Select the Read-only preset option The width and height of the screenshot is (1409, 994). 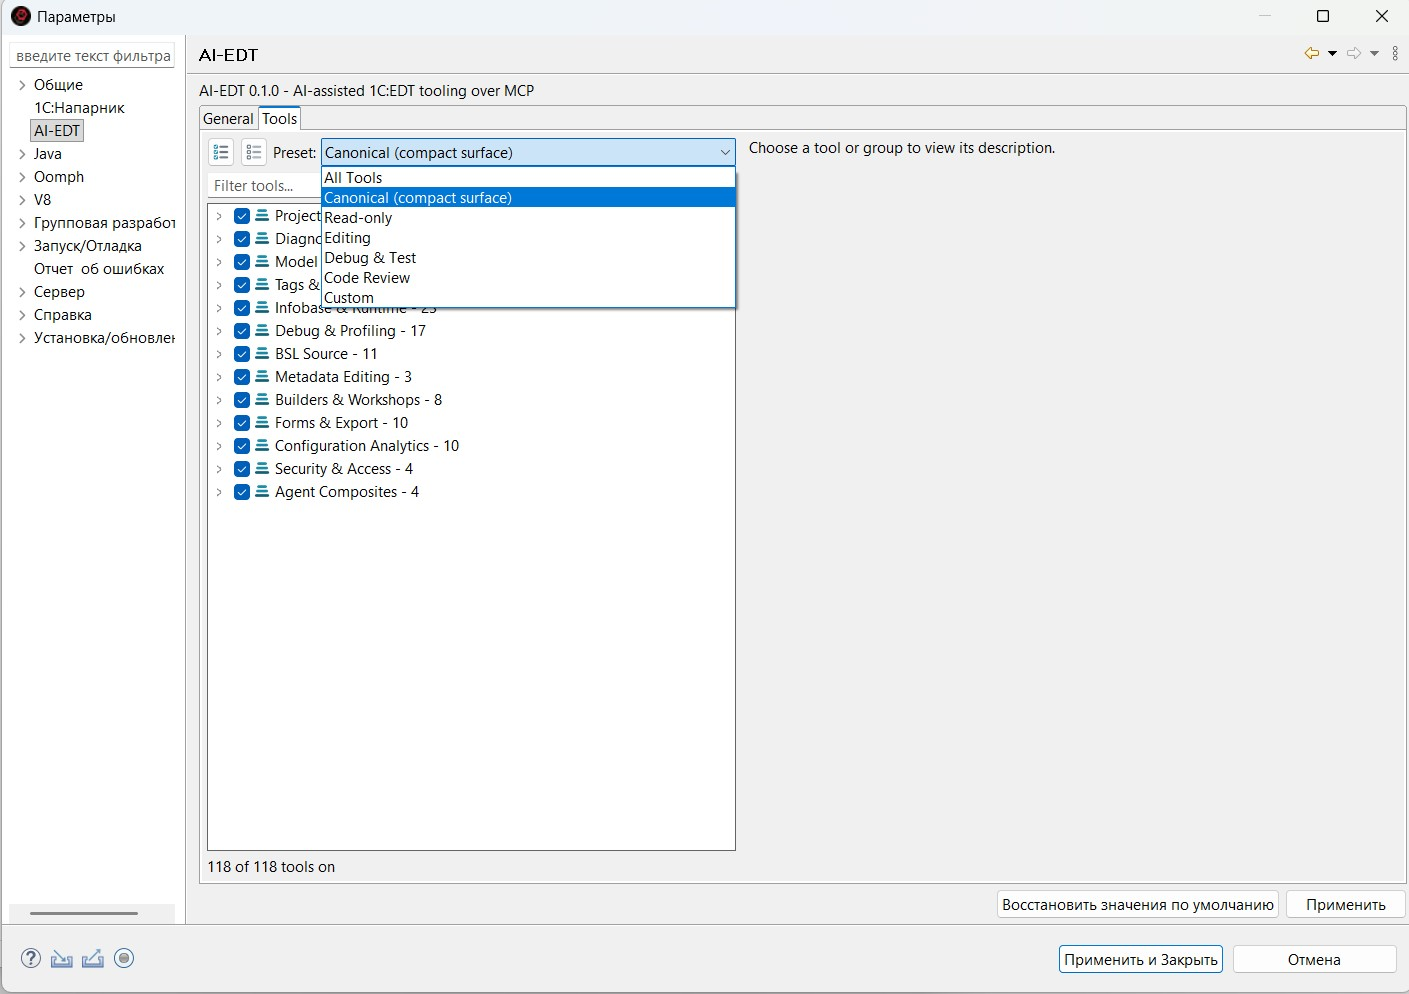tap(528, 217)
